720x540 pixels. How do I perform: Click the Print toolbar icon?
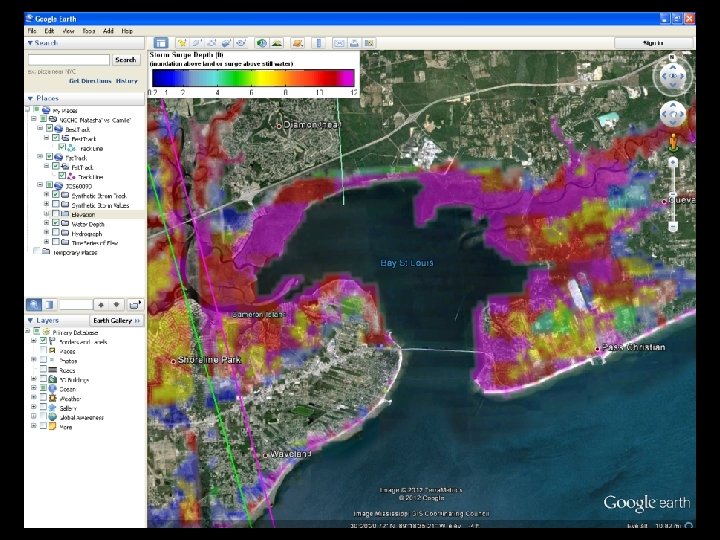pyautogui.click(x=354, y=43)
